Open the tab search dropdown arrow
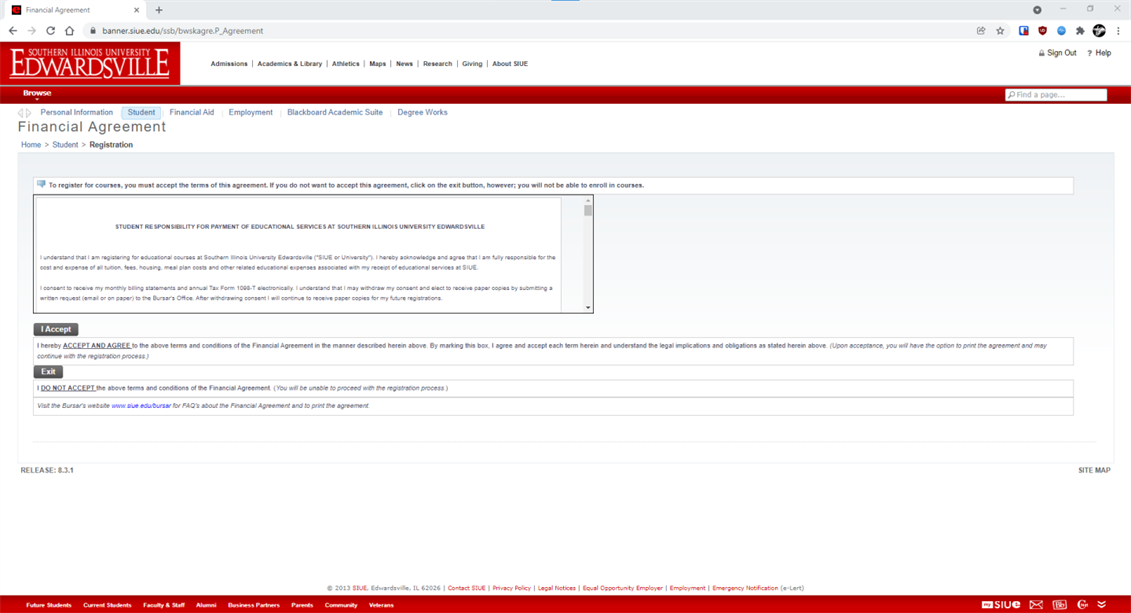1131x613 pixels. [x=1037, y=10]
